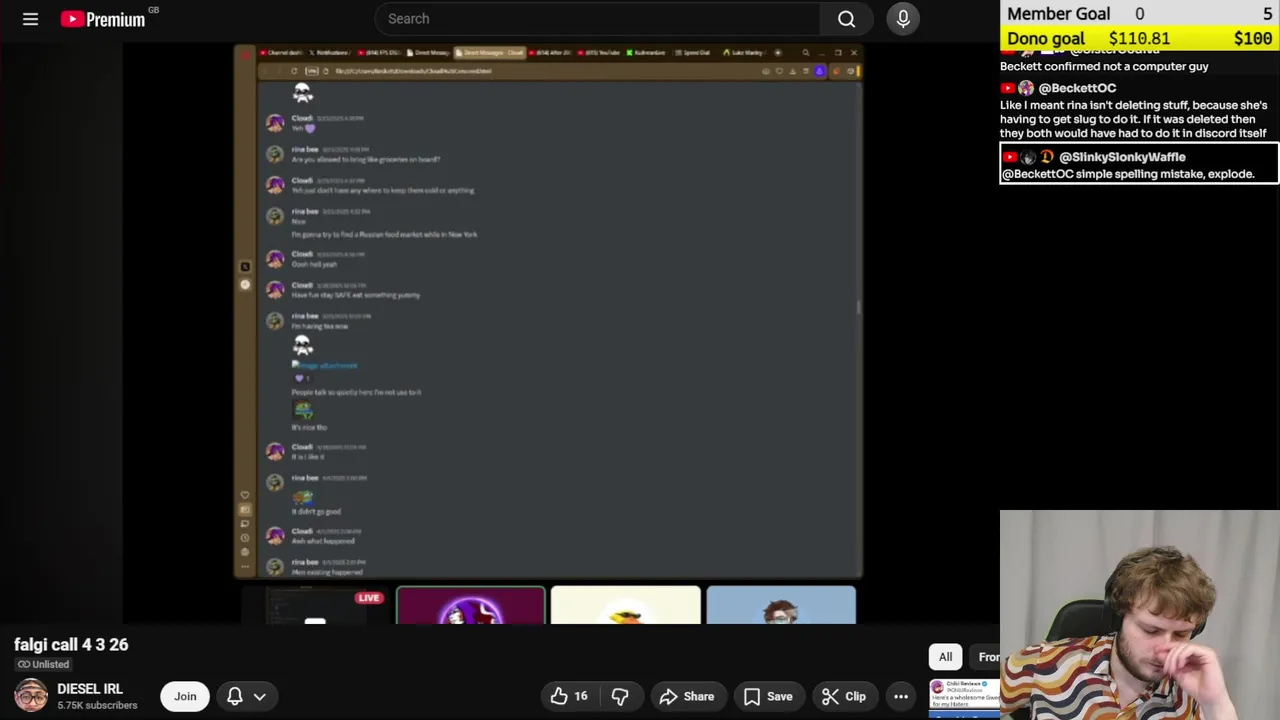Click the video title falgi call 4 3 26
Screen dimensions: 1280x720
[71, 645]
